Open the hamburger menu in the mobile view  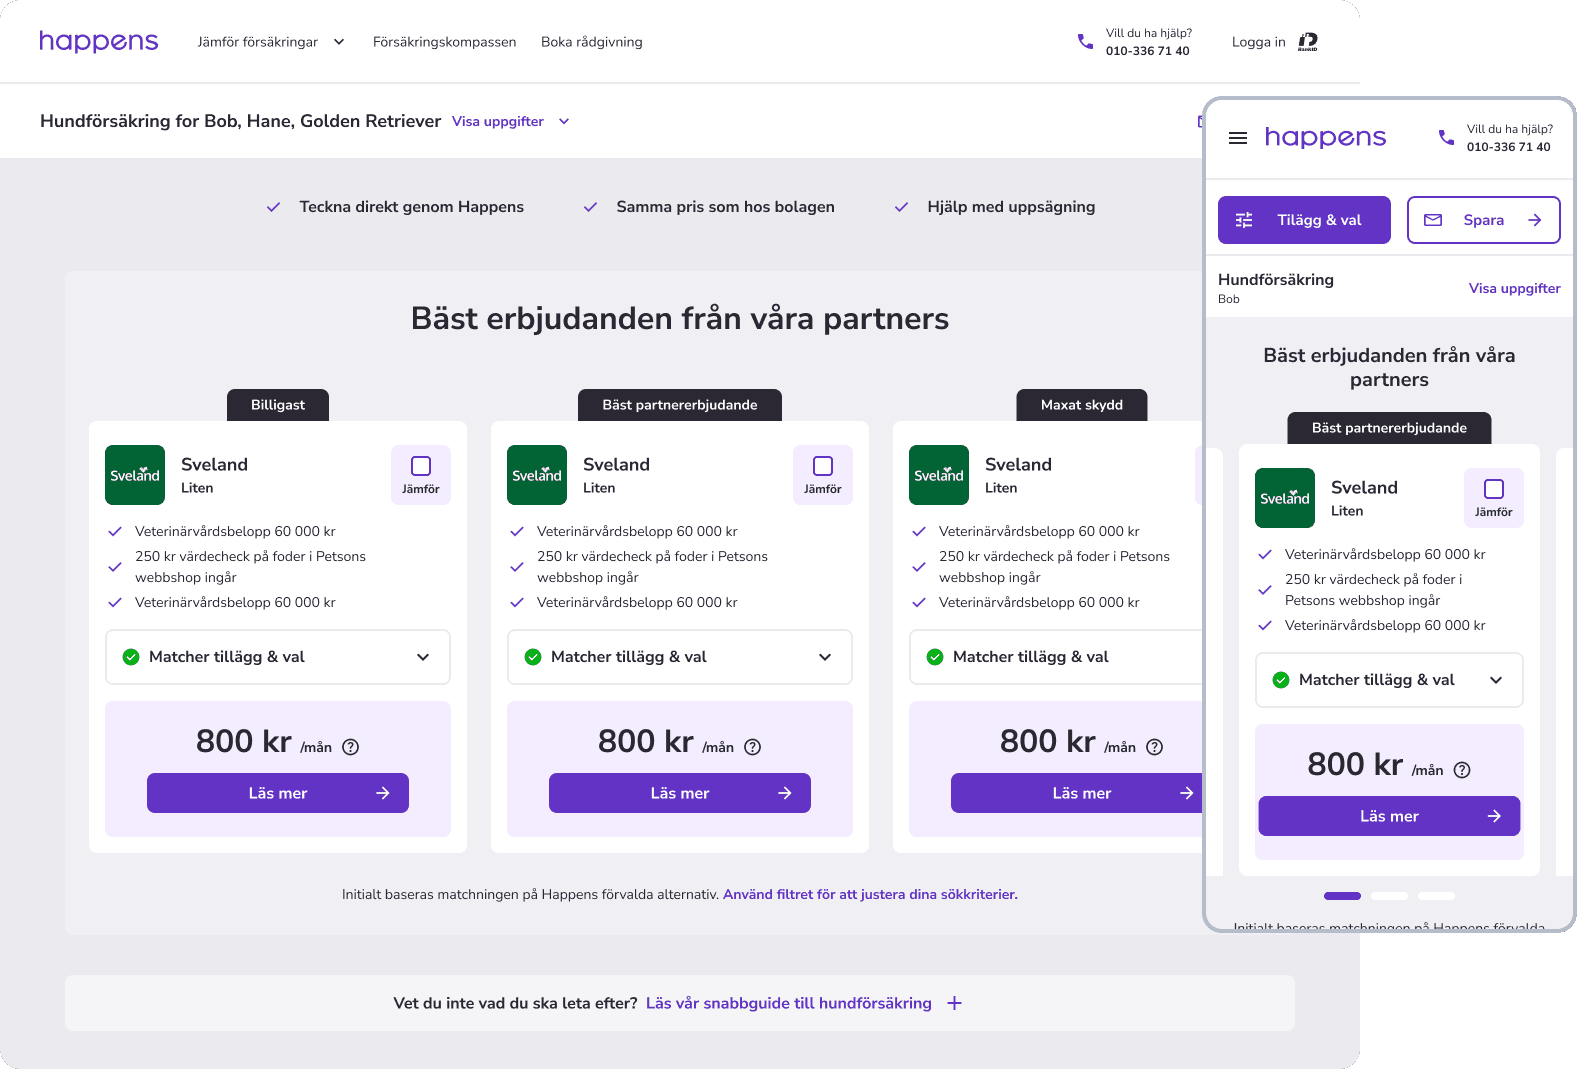point(1238,138)
